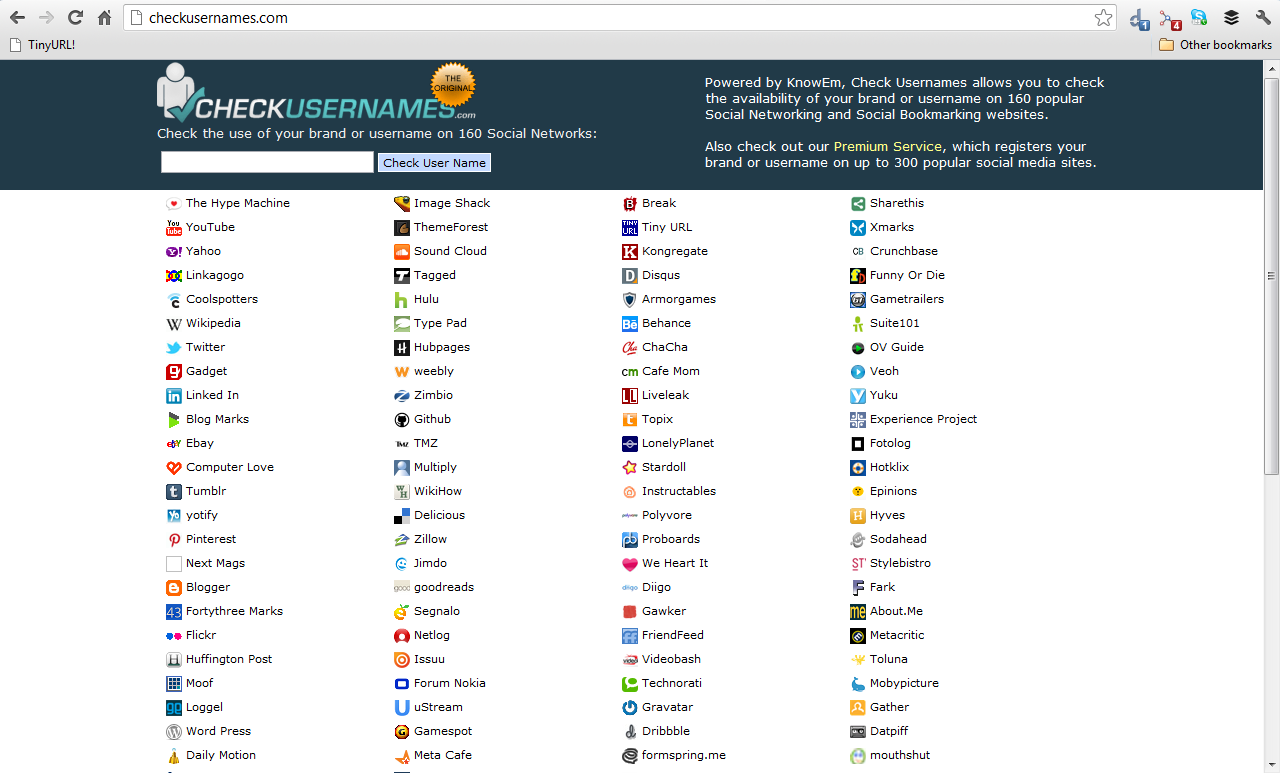
Task: Click the Hulu logo icon
Action: pyautogui.click(x=402, y=299)
